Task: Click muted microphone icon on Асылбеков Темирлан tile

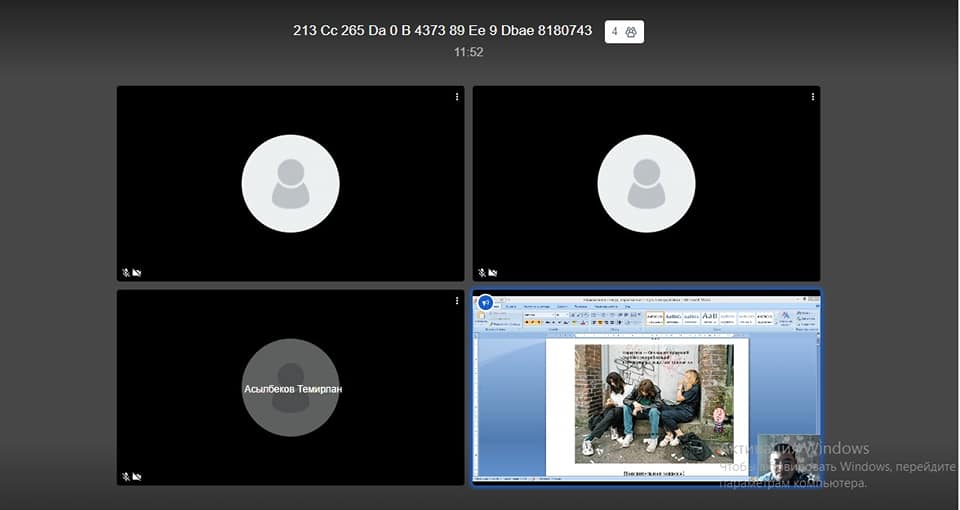Action: point(126,477)
